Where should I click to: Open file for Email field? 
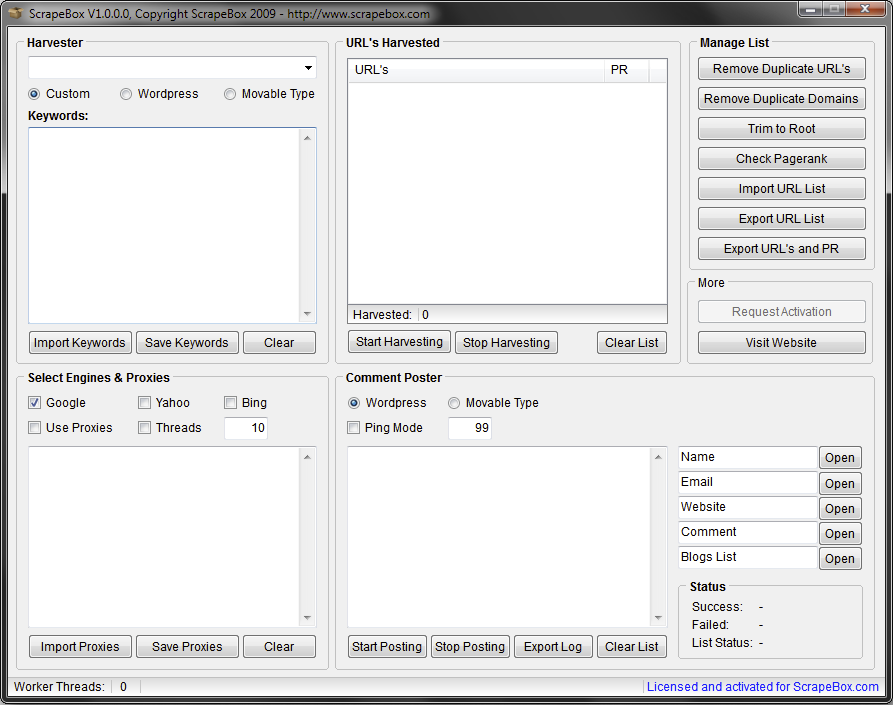coord(840,483)
